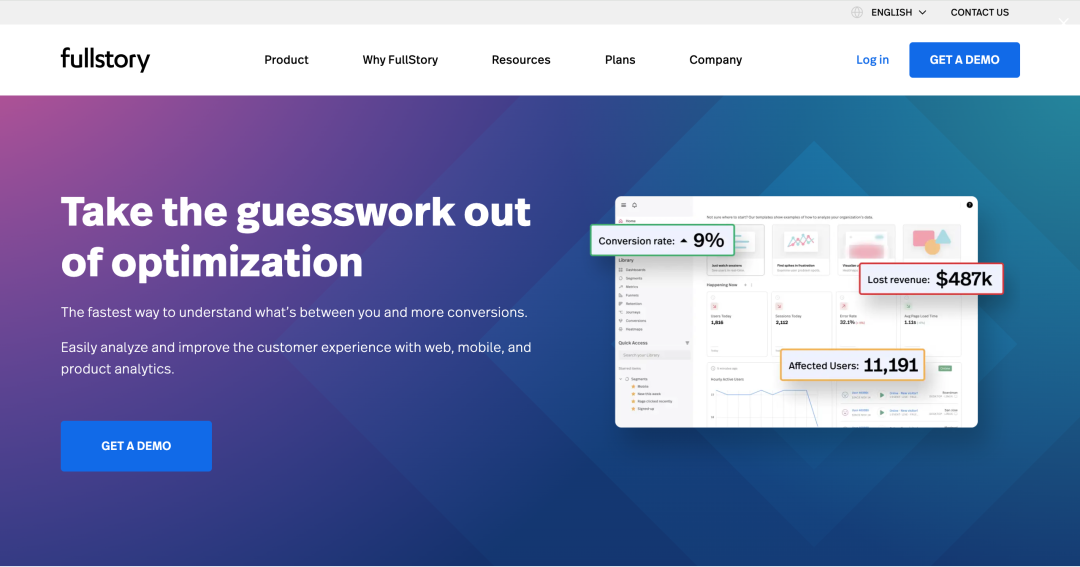This screenshot has width=1080, height=567.
Task: Click the Sessions Today 2,112 card
Action: (x=802, y=323)
